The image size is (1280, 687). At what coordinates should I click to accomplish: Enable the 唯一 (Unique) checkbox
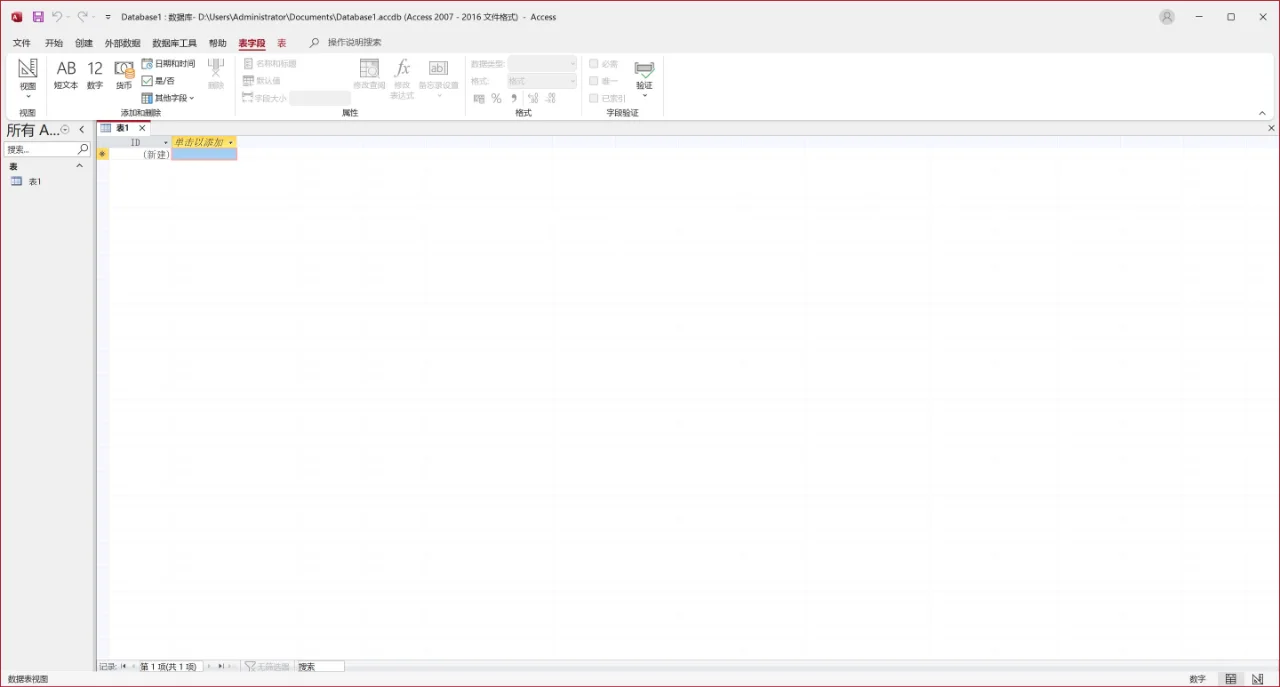click(x=594, y=81)
